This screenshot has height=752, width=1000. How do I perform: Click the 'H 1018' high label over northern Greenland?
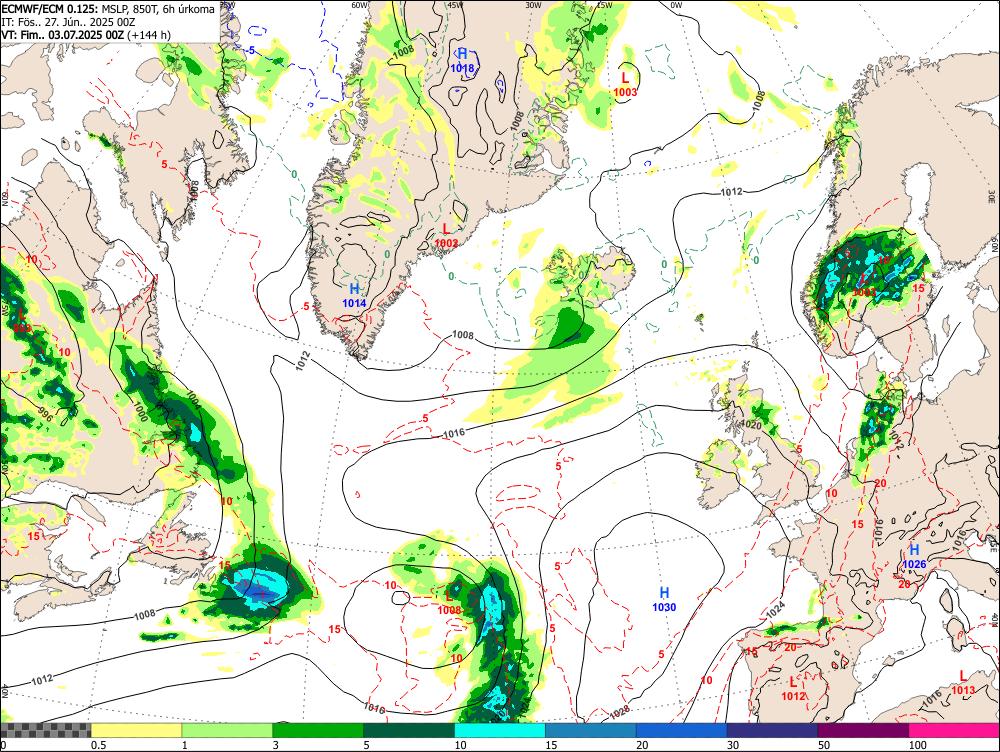click(462, 61)
